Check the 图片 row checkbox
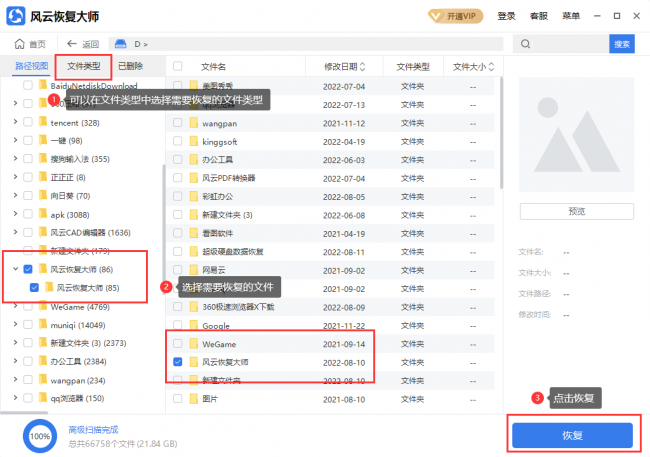 [x=177, y=399]
